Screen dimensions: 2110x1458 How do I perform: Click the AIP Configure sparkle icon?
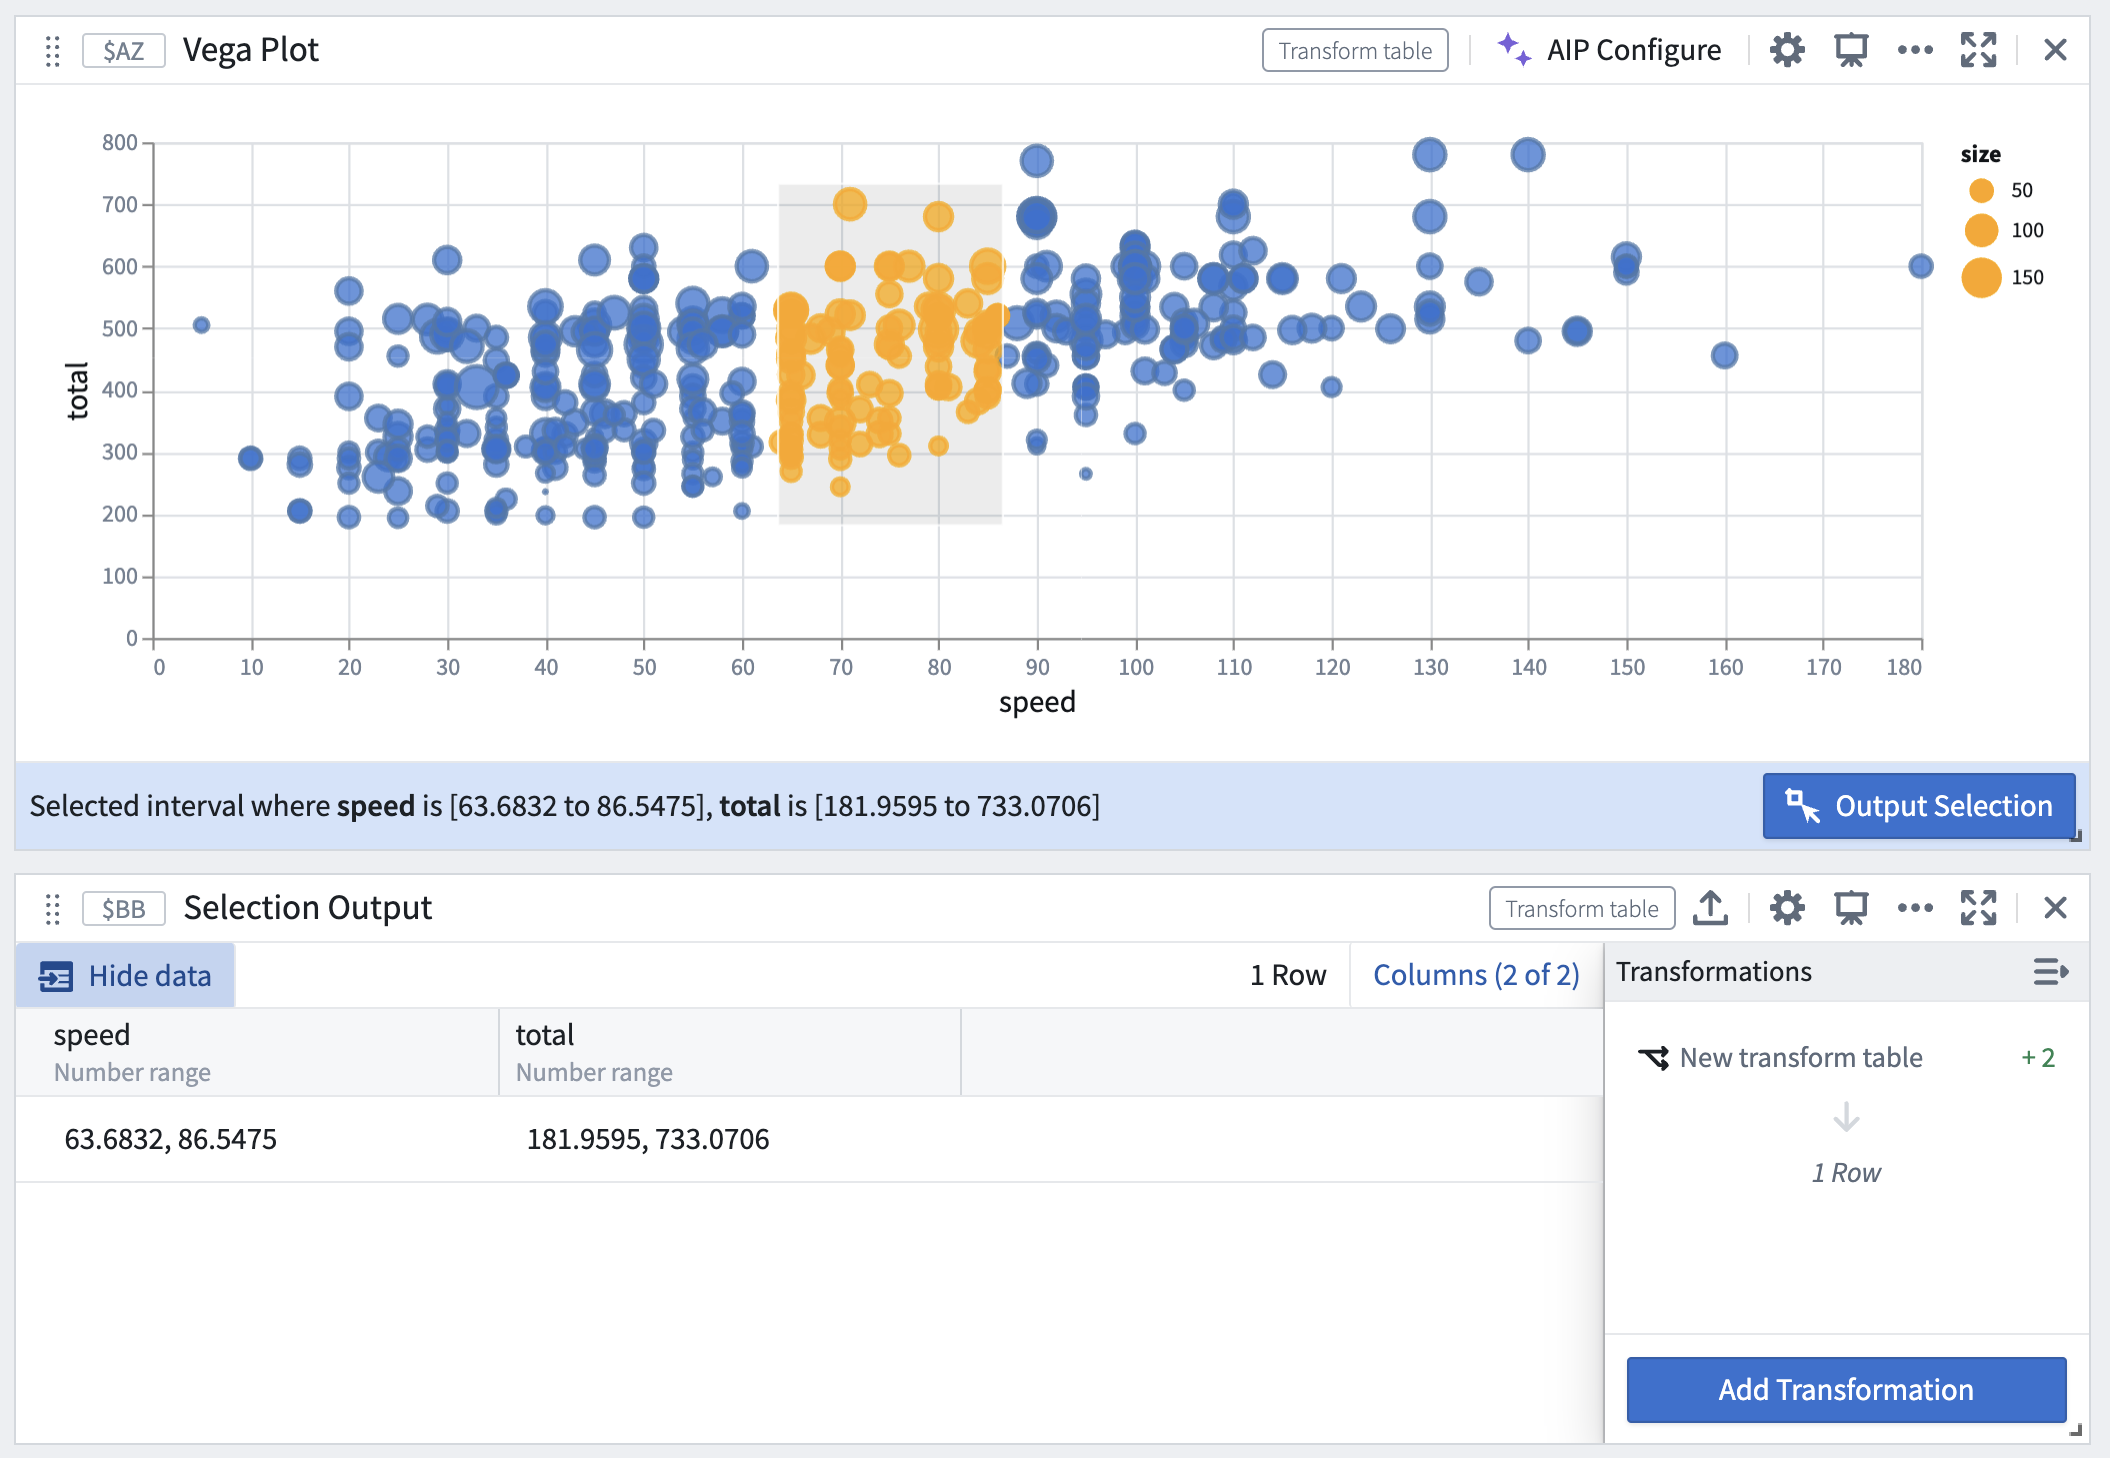[x=1513, y=49]
